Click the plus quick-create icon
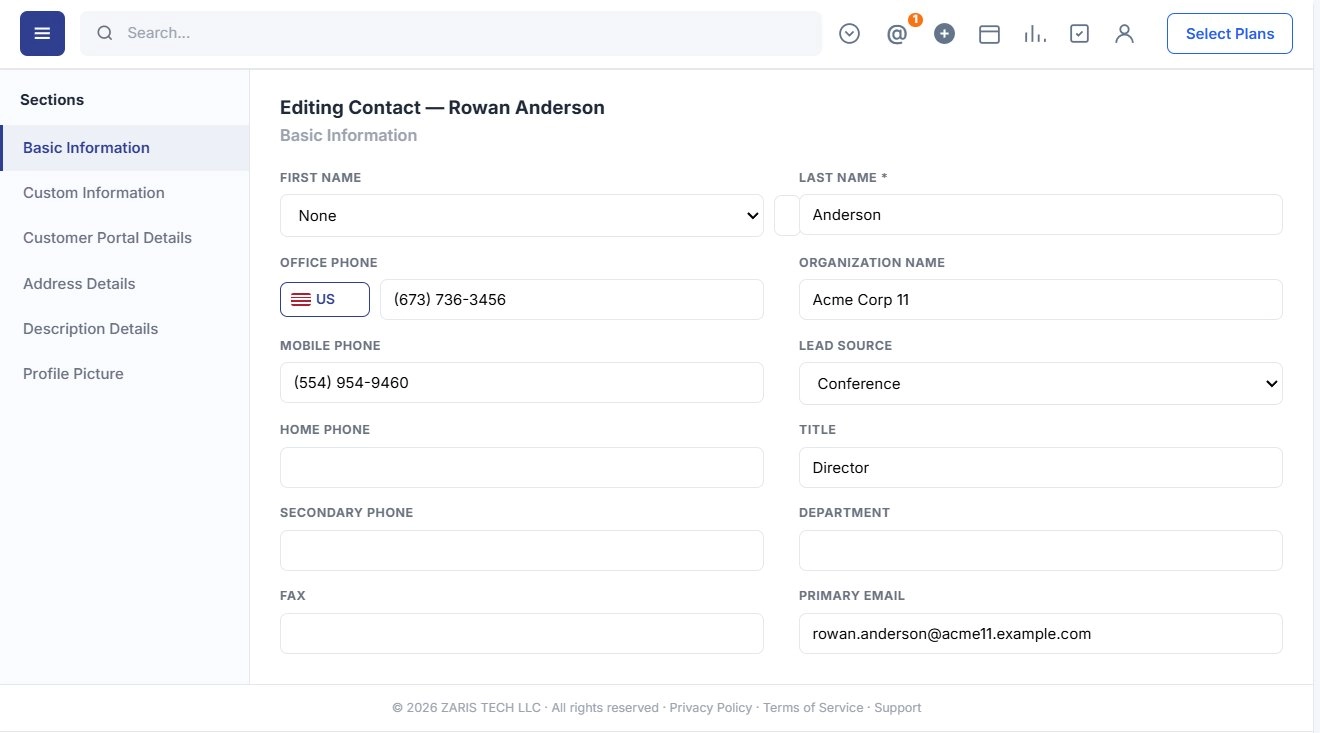The width and height of the screenshot is (1320, 733). (944, 34)
